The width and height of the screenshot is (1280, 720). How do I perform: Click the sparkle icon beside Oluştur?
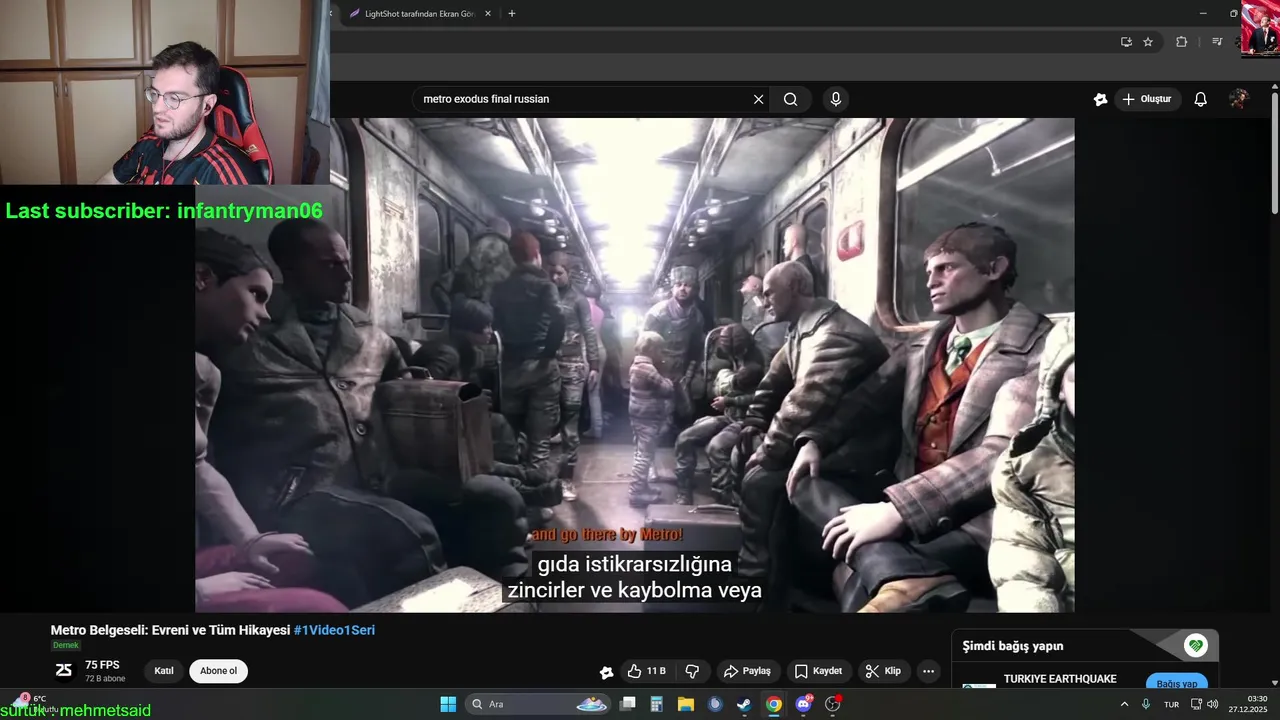click(x=1100, y=99)
